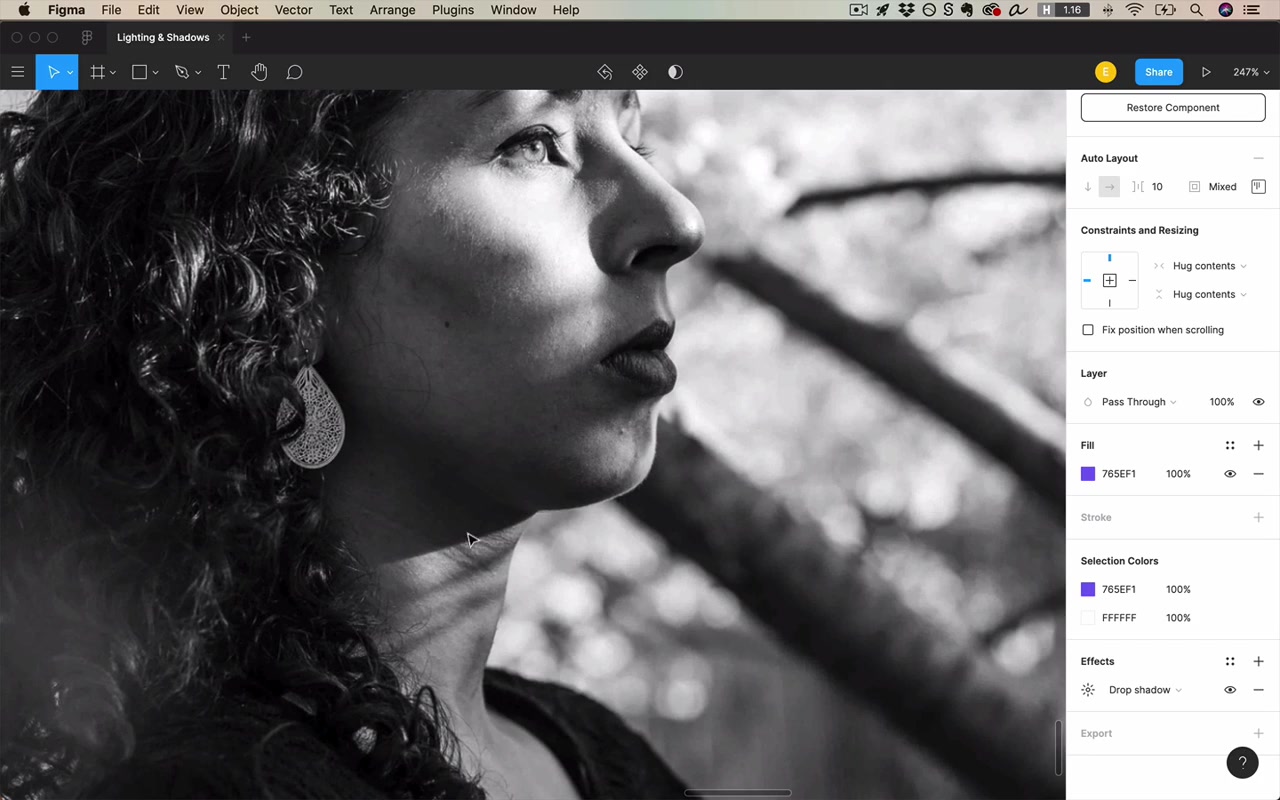Open the Figma main menu hamburger
The height and width of the screenshot is (800, 1280).
tap(17, 72)
